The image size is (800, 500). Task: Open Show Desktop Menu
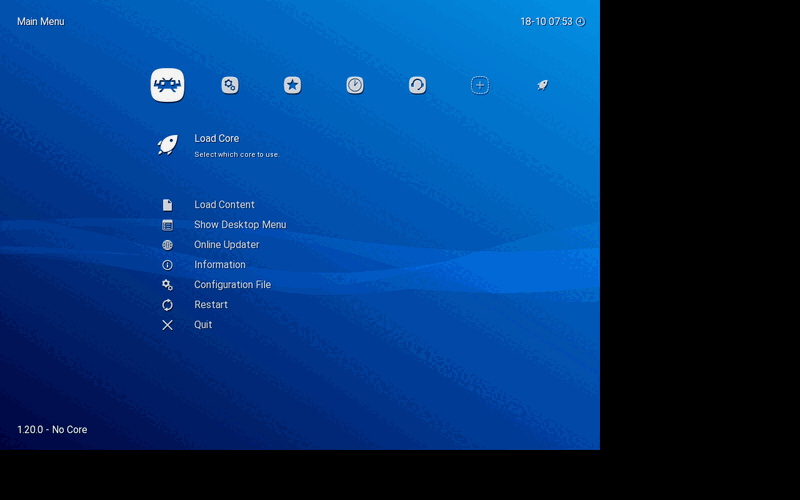tap(240, 224)
